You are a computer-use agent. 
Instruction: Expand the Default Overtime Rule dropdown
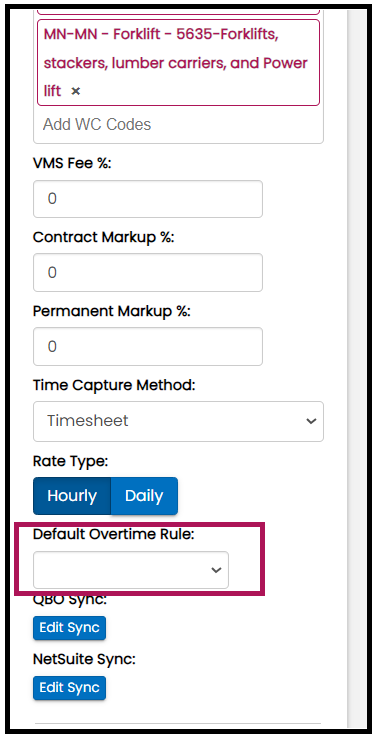(x=131, y=570)
